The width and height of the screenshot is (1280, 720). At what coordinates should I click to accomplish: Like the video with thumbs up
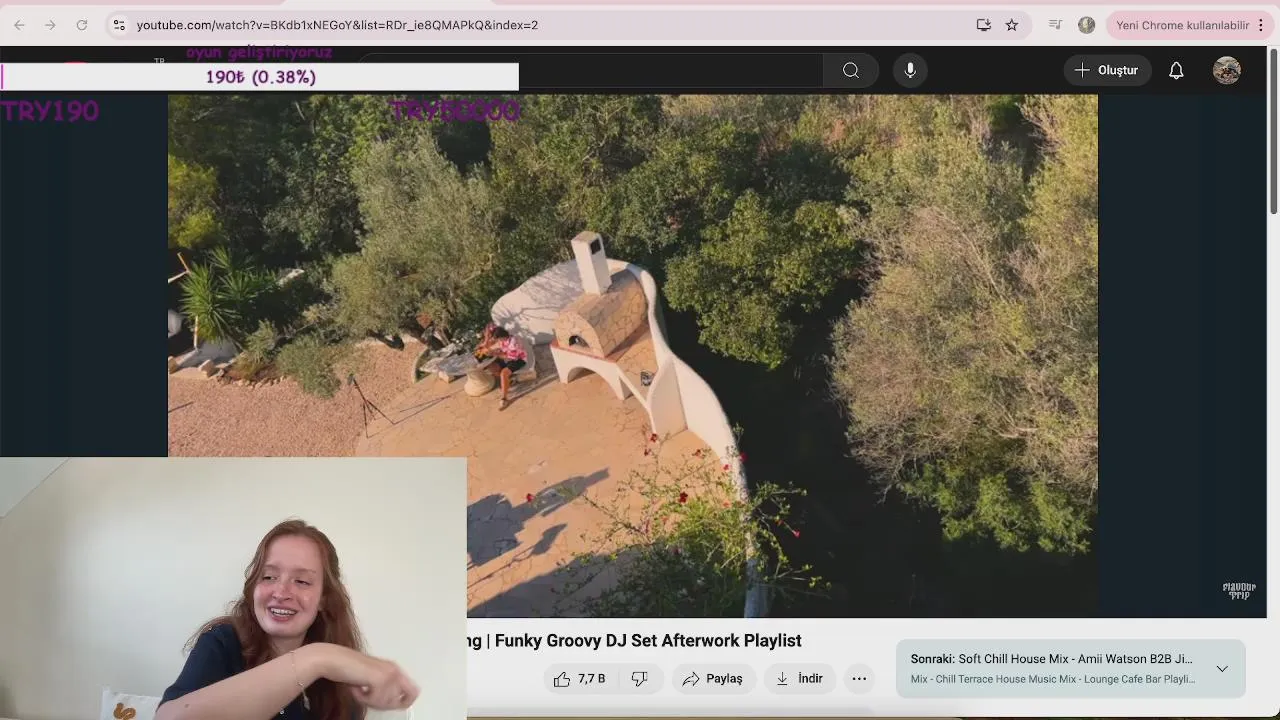point(580,679)
